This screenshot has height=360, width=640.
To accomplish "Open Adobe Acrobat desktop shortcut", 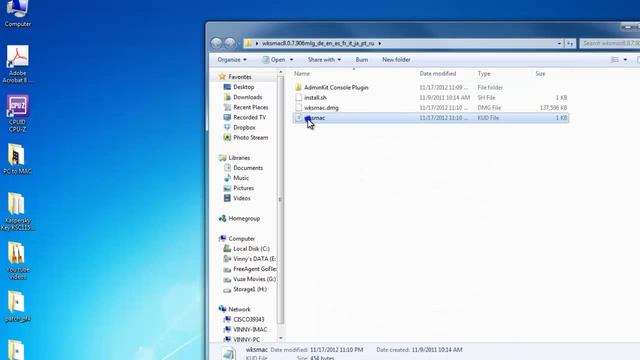I will (17, 64).
